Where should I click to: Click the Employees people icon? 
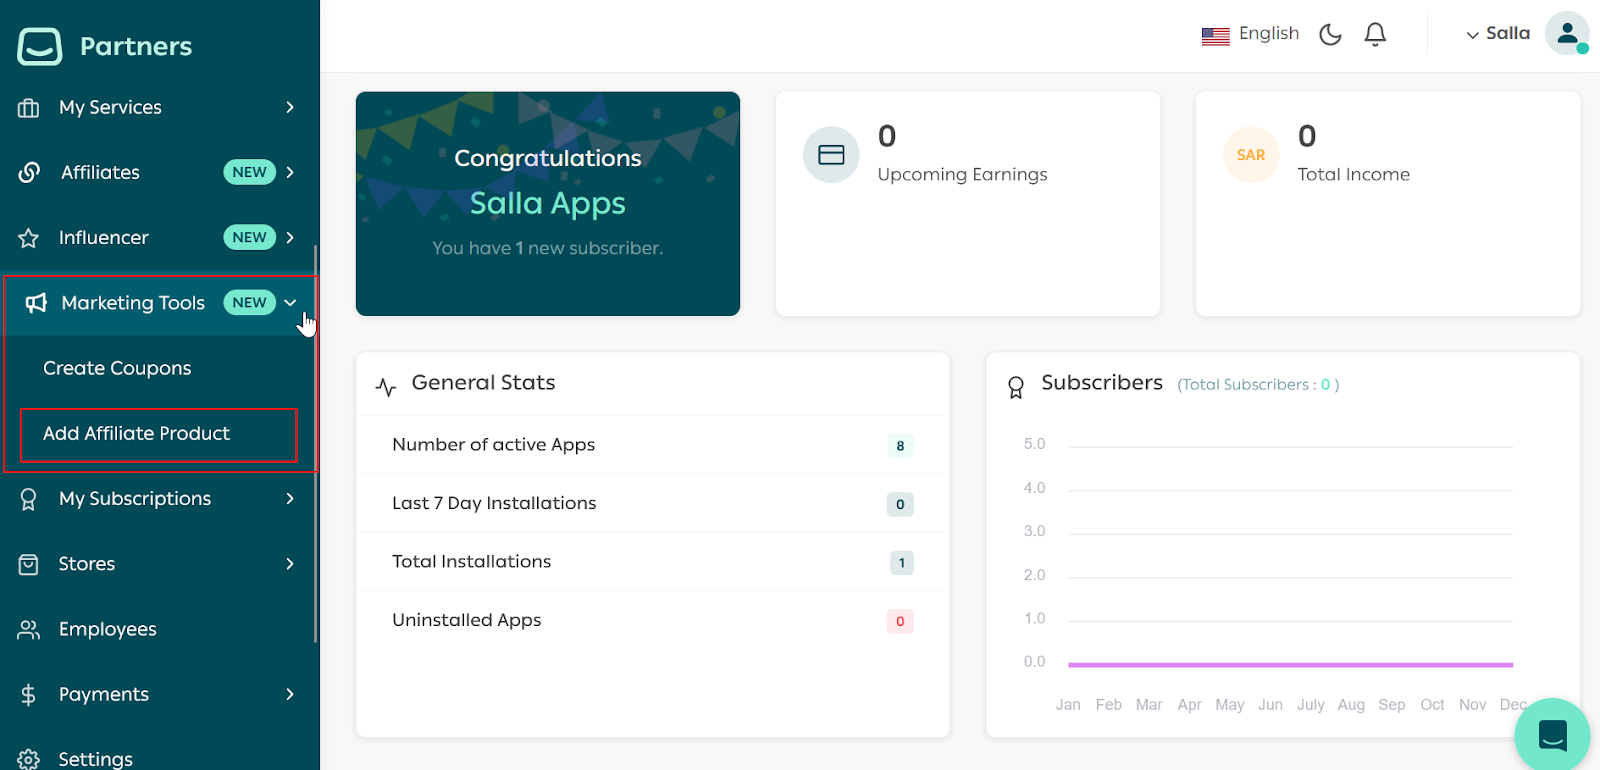[29, 629]
